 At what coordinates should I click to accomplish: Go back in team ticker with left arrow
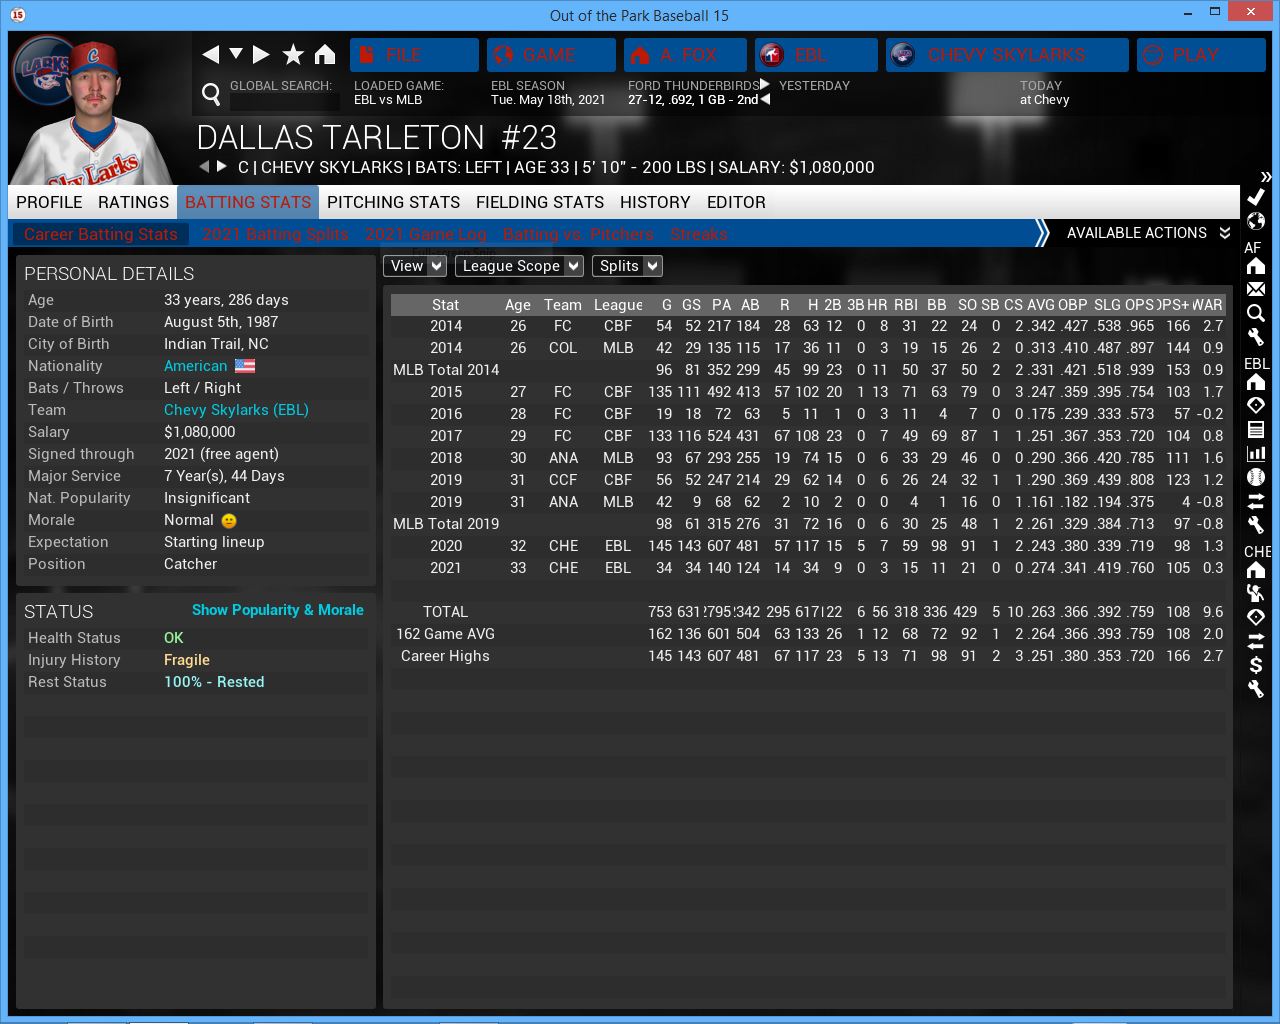click(765, 99)
